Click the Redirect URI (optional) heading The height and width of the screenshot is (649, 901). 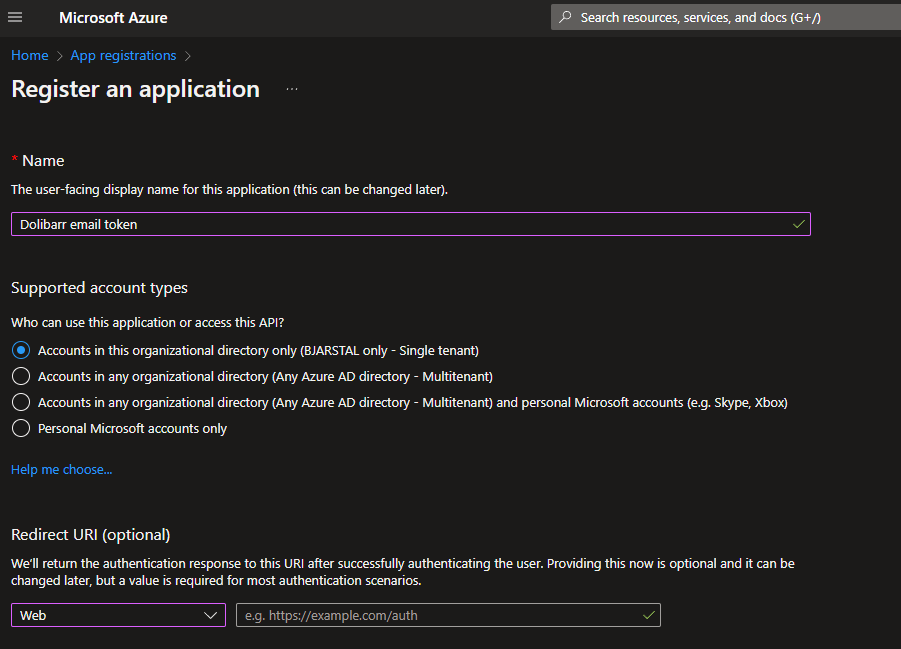(91, 535)
